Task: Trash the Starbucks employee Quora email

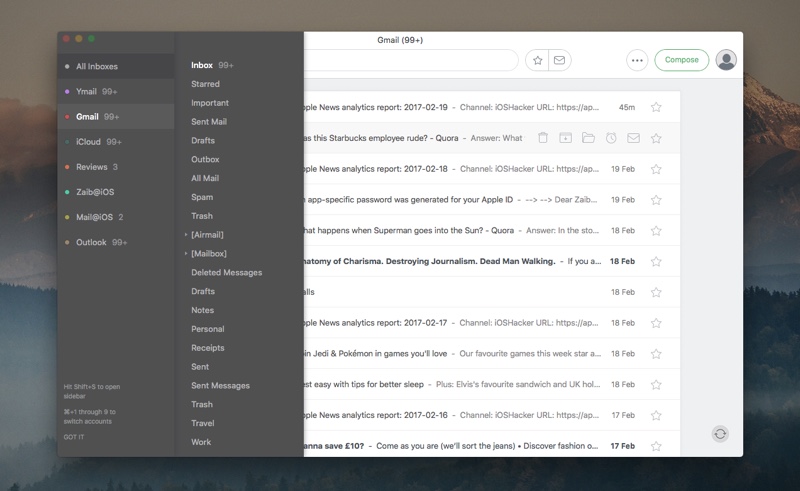Action: tap(543, 138)
